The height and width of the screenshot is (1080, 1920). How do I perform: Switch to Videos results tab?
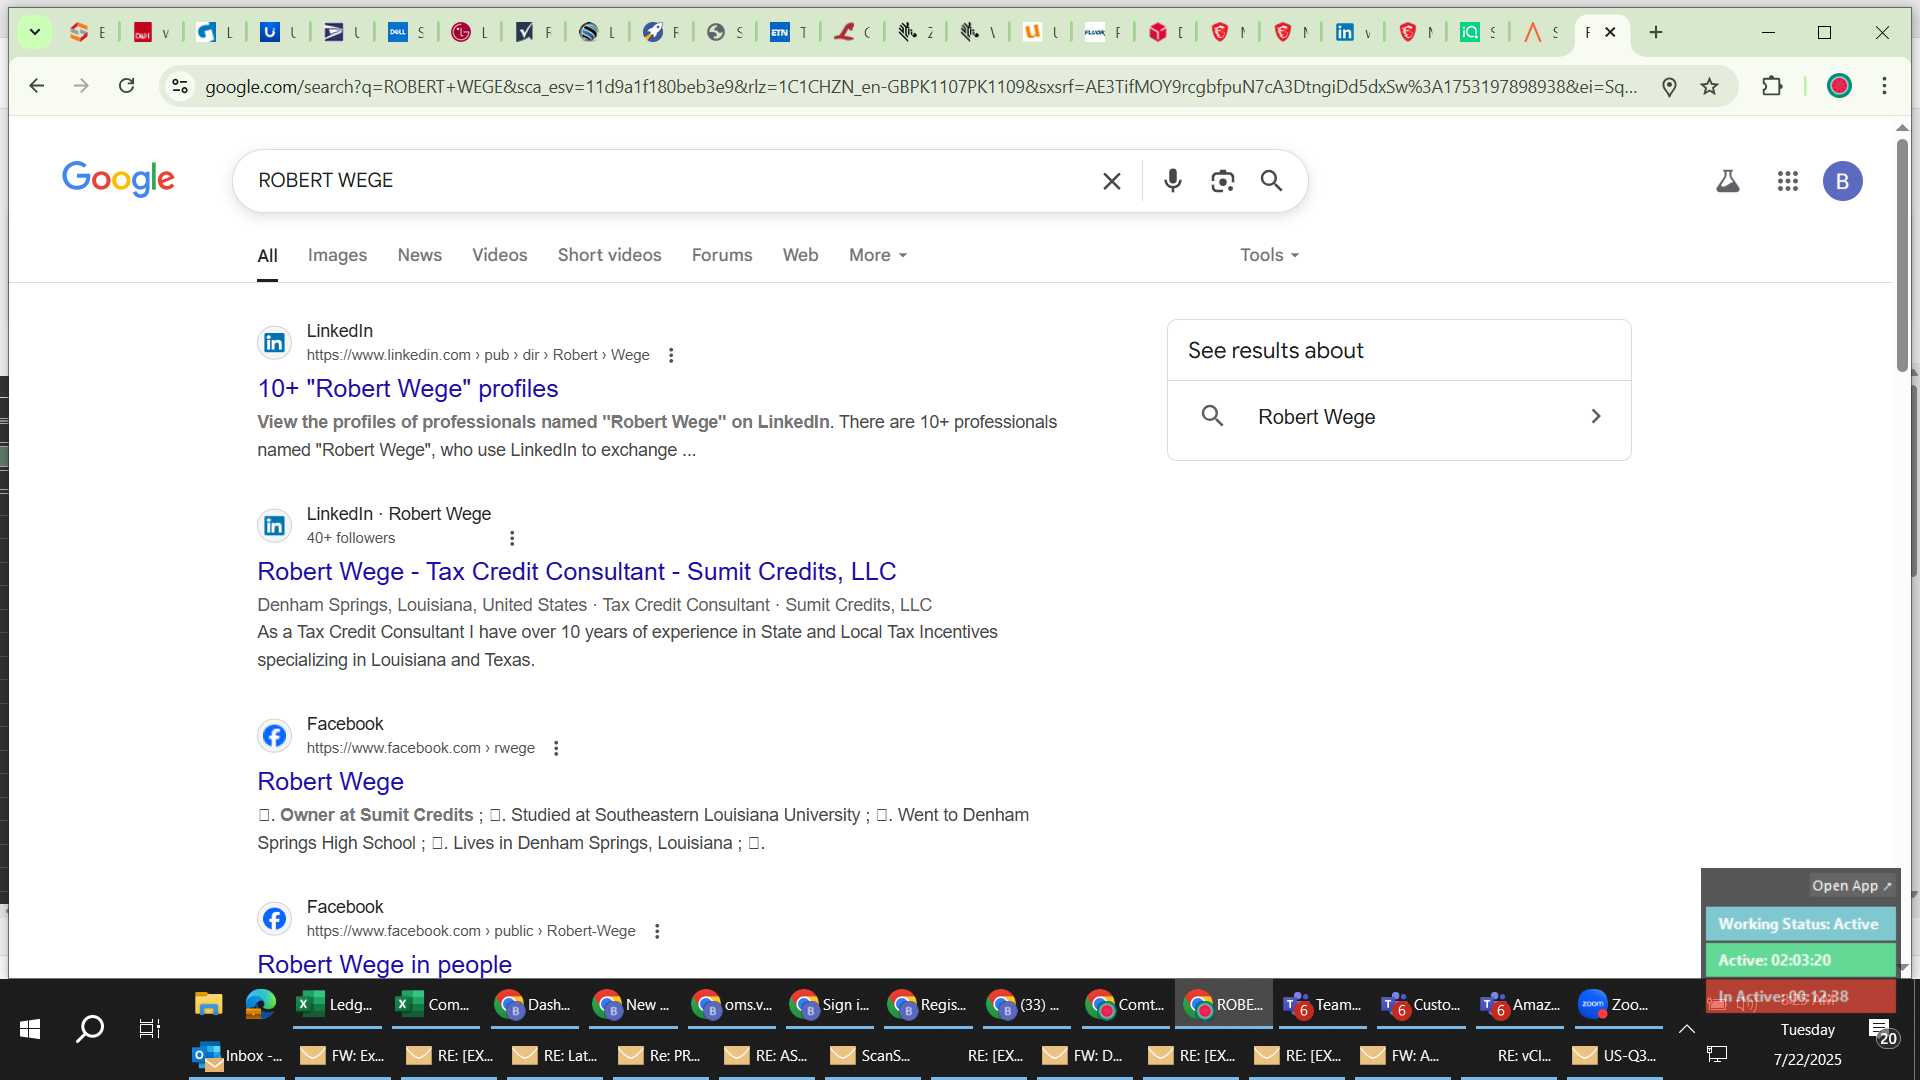click(499, 255)
